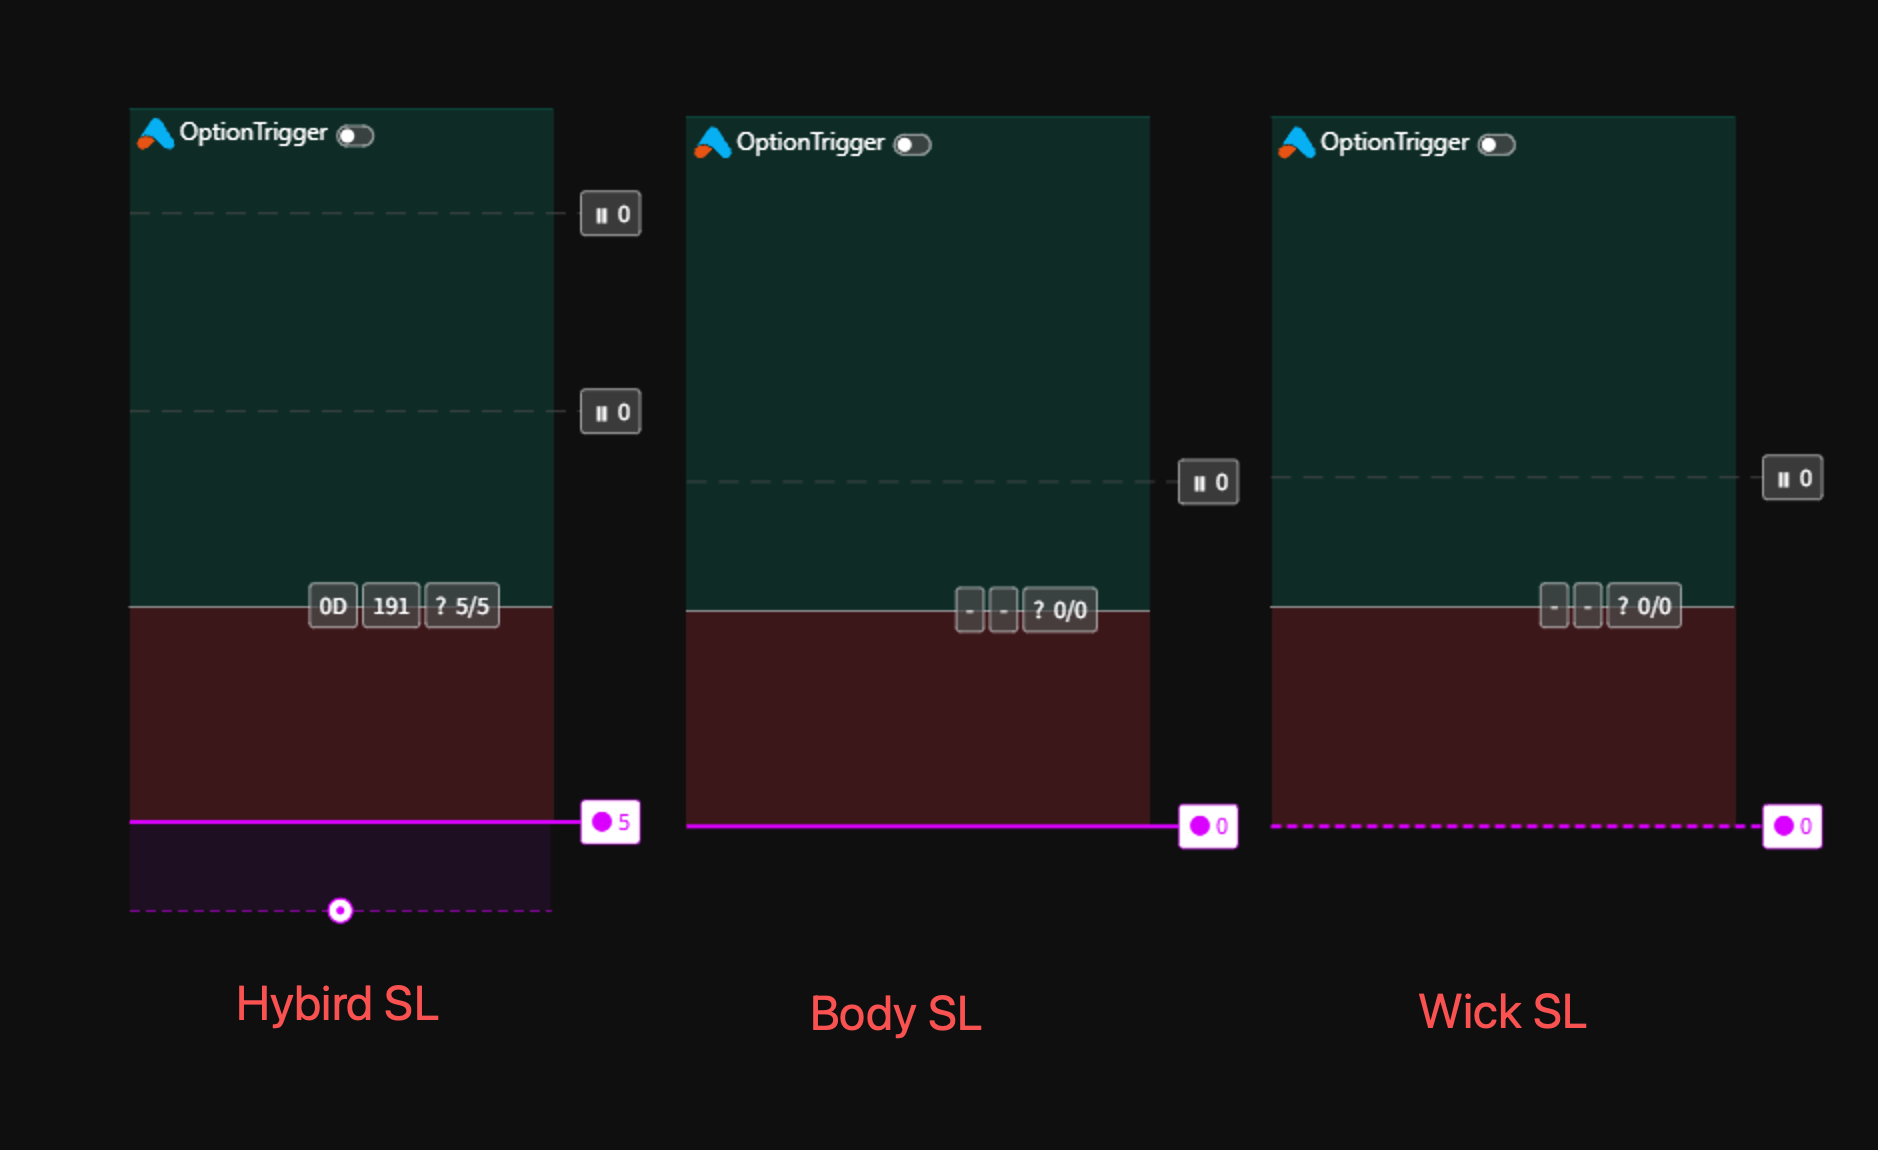Click the second dash badge in Body SL panel

pos(1003,610)
